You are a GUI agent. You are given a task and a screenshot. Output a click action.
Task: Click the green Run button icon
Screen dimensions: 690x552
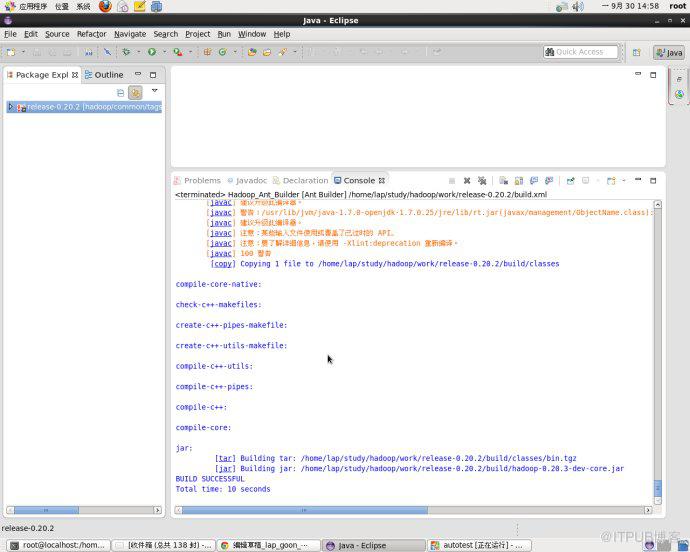pyautogui.click(x=152, y=52)
